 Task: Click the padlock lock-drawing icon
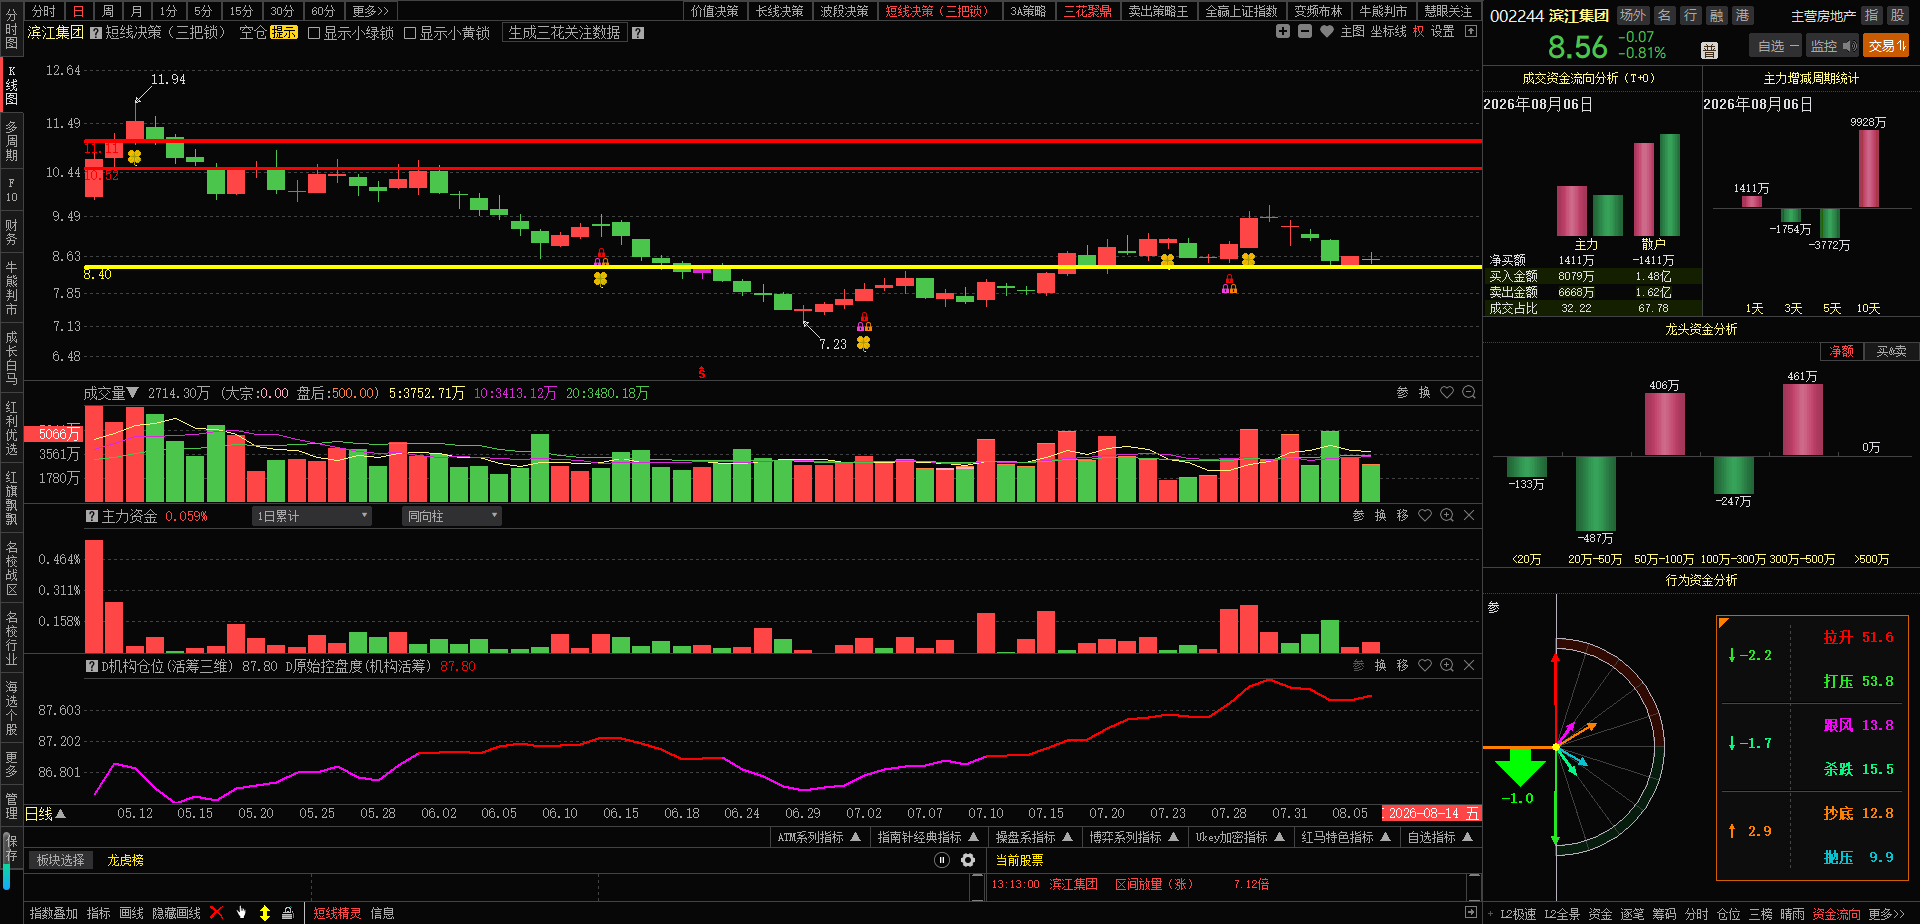pos(288,913)
